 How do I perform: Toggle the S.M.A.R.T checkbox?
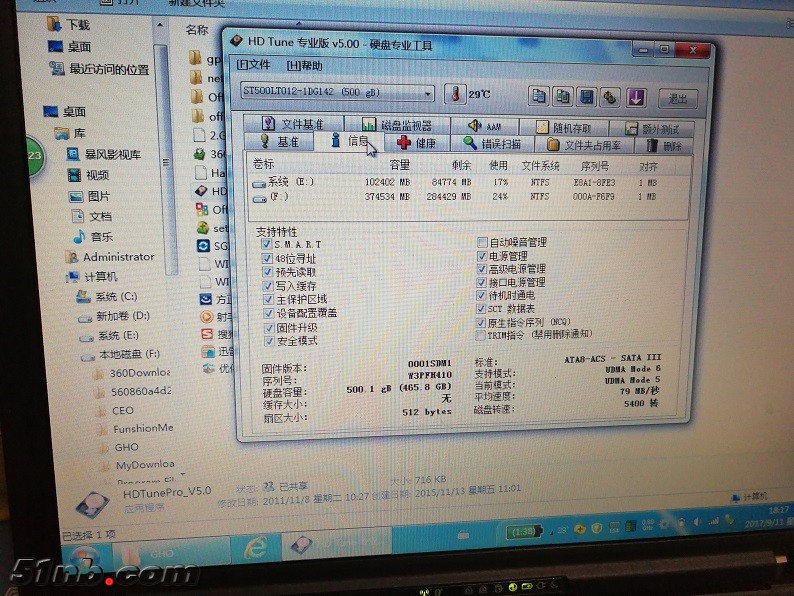pos(267,244)
